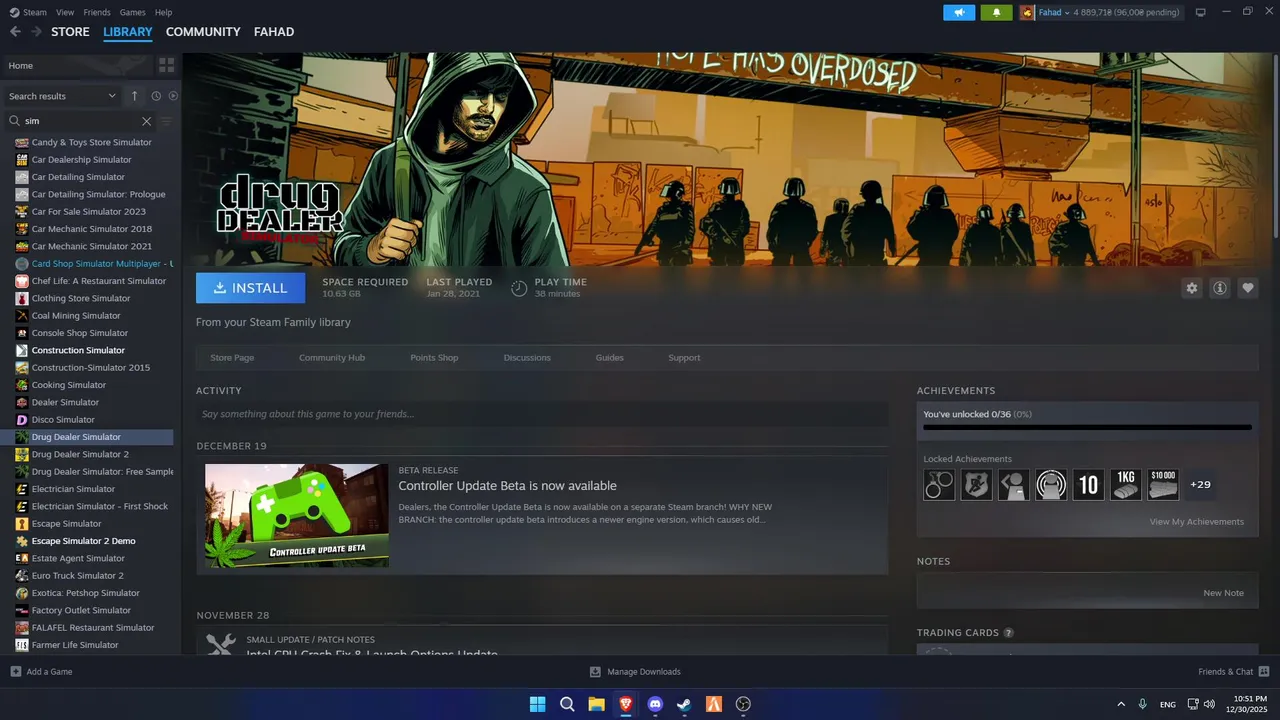Open the Guides link
The image size is (1280, 720).
click(x=609, y=358)
